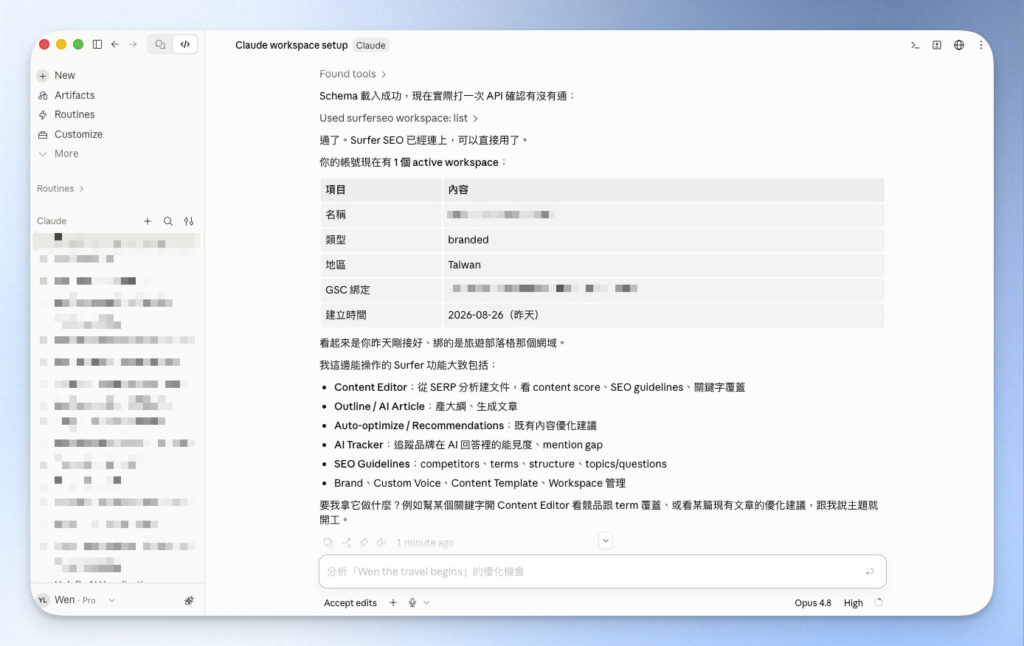This screenshot has width=1024, height=646.
Task: Select the 'branded' table cell
Action: 663,240
